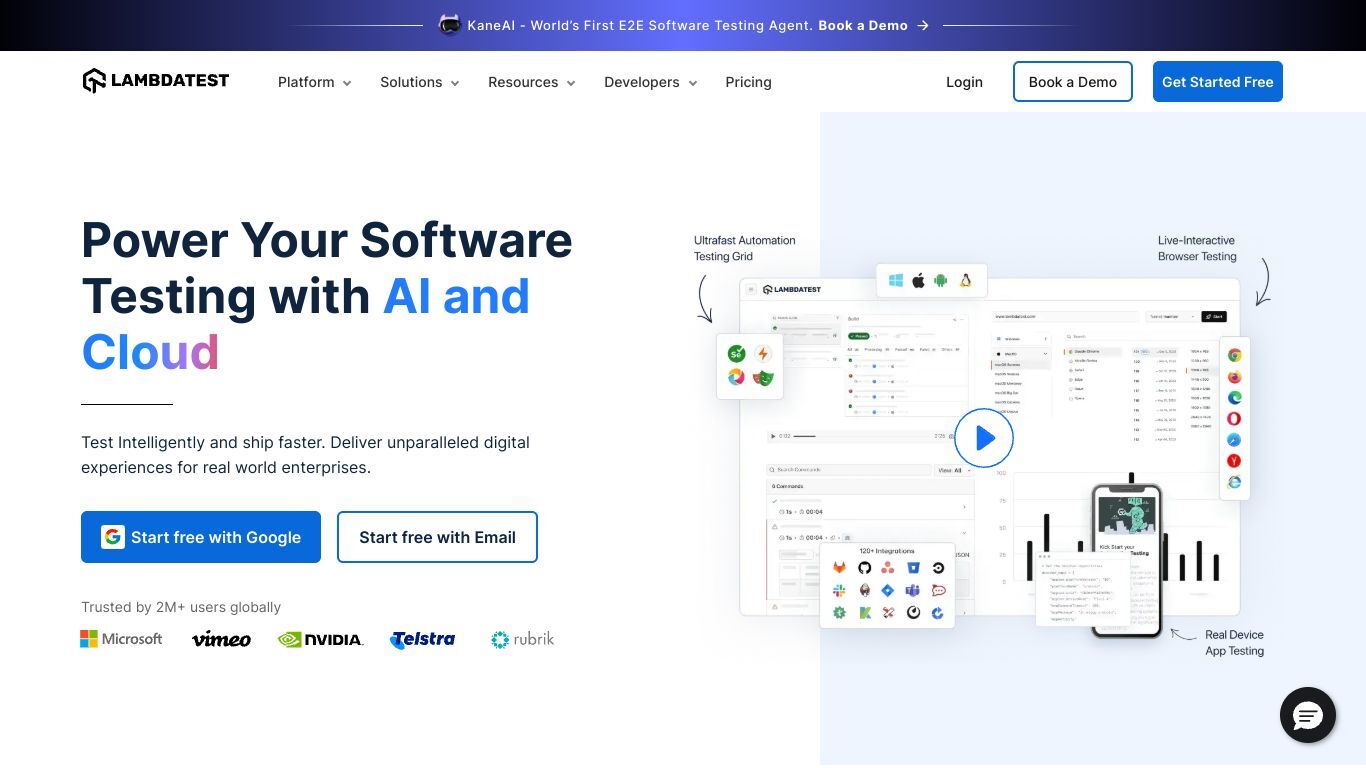1366x768 pixels.
Task: Click the Bitbucket icon in integrations card
Action: (913, 568)
